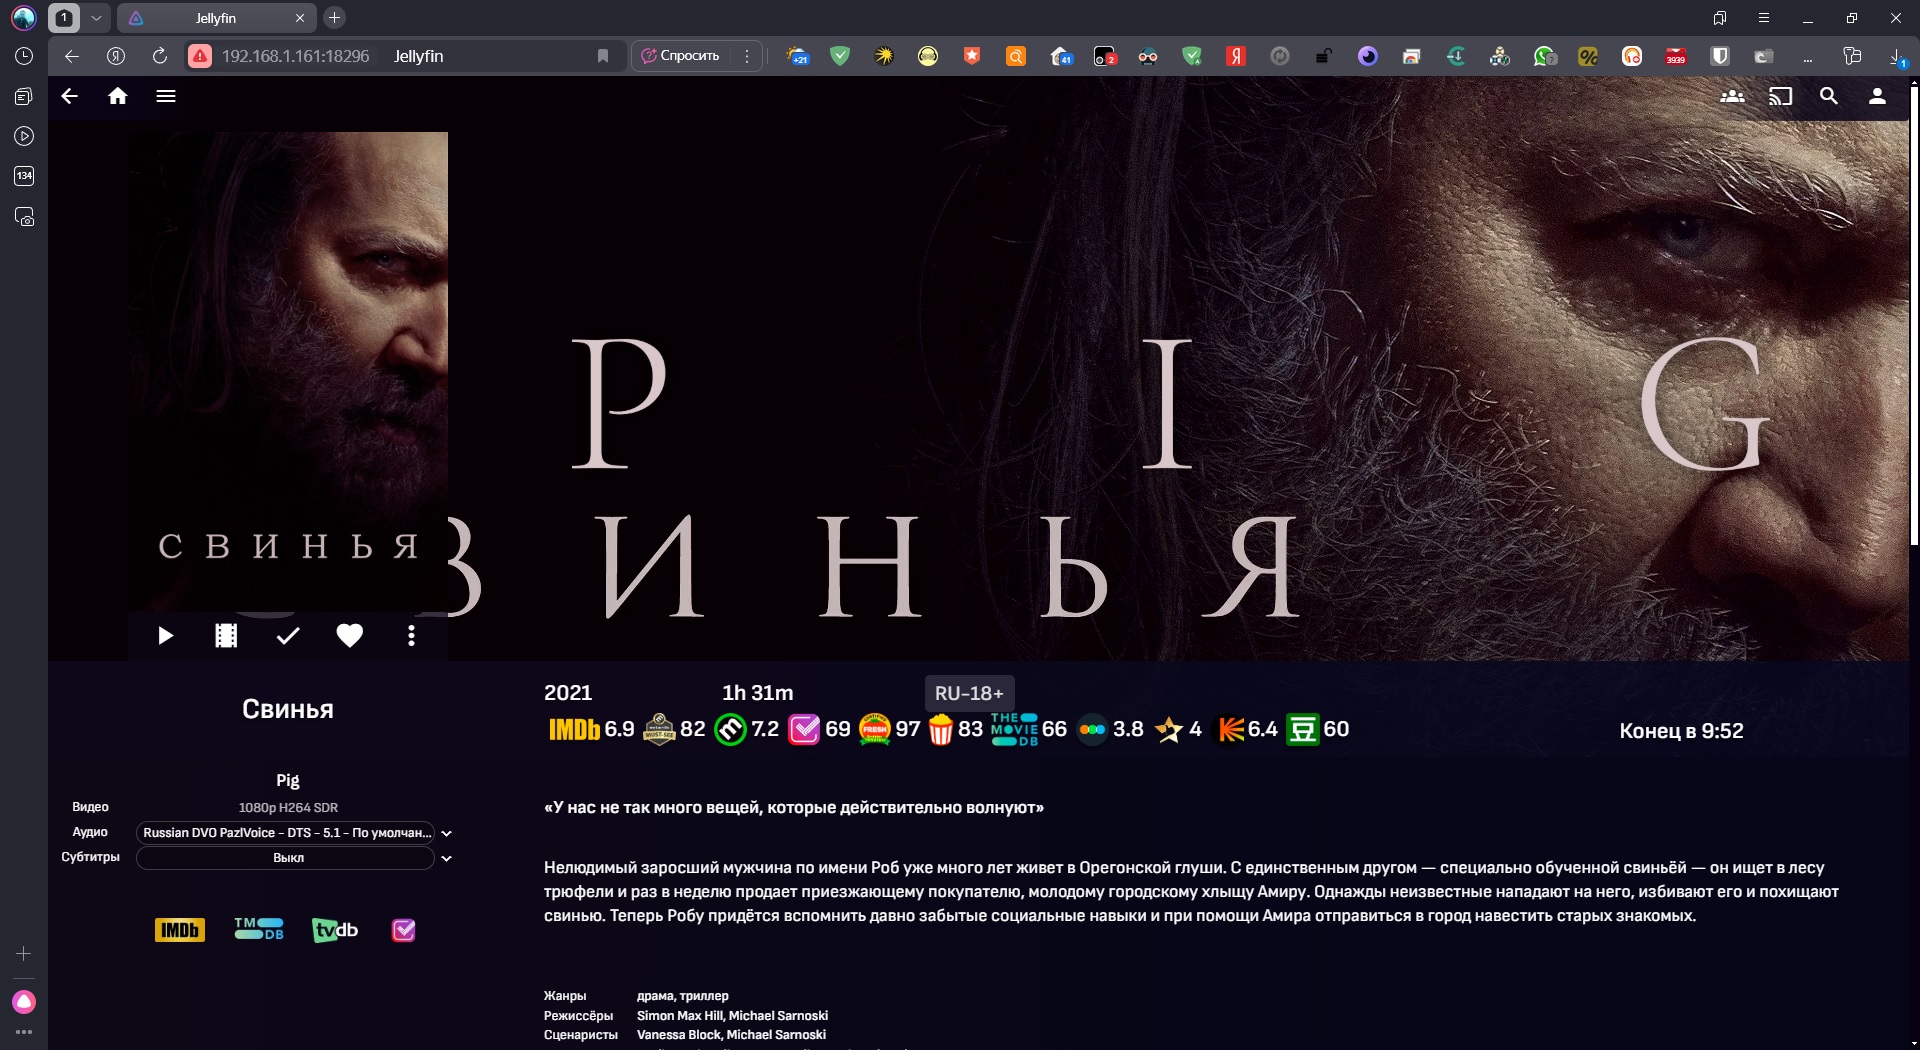Open the browser downloads arrow
Screen dimensions: 1920x1050
(x=1897, y=56)
